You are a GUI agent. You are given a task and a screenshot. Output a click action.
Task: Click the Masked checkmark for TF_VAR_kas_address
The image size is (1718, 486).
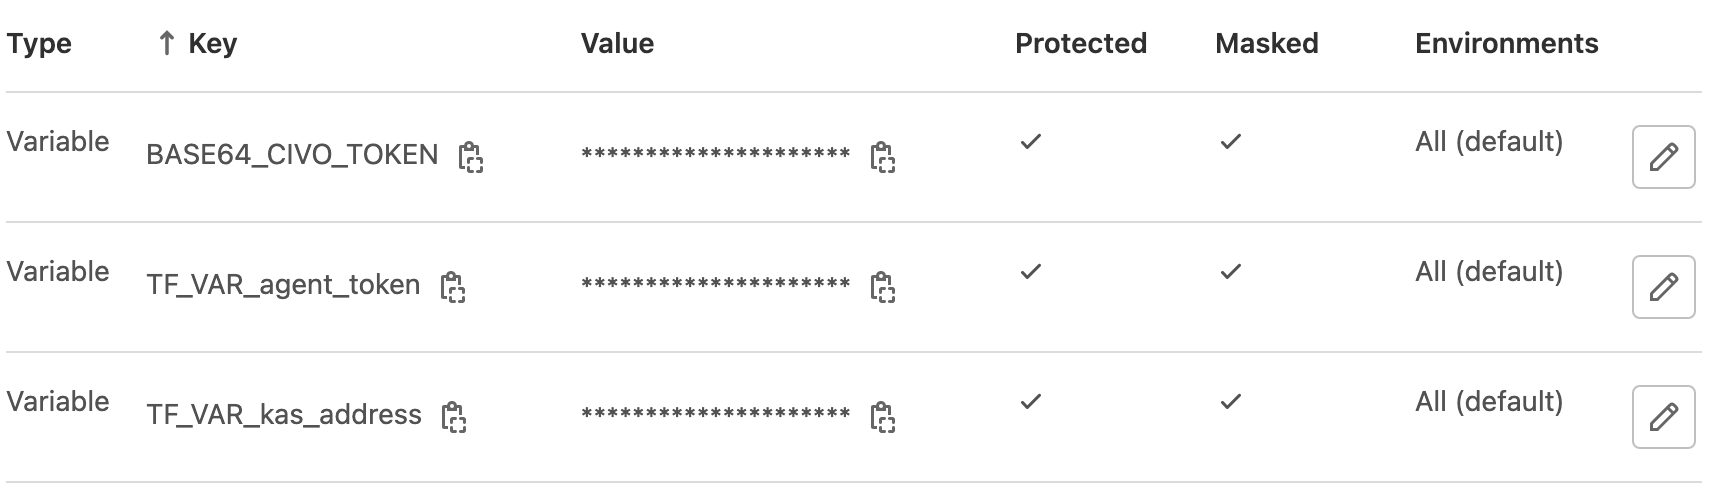1230,402
